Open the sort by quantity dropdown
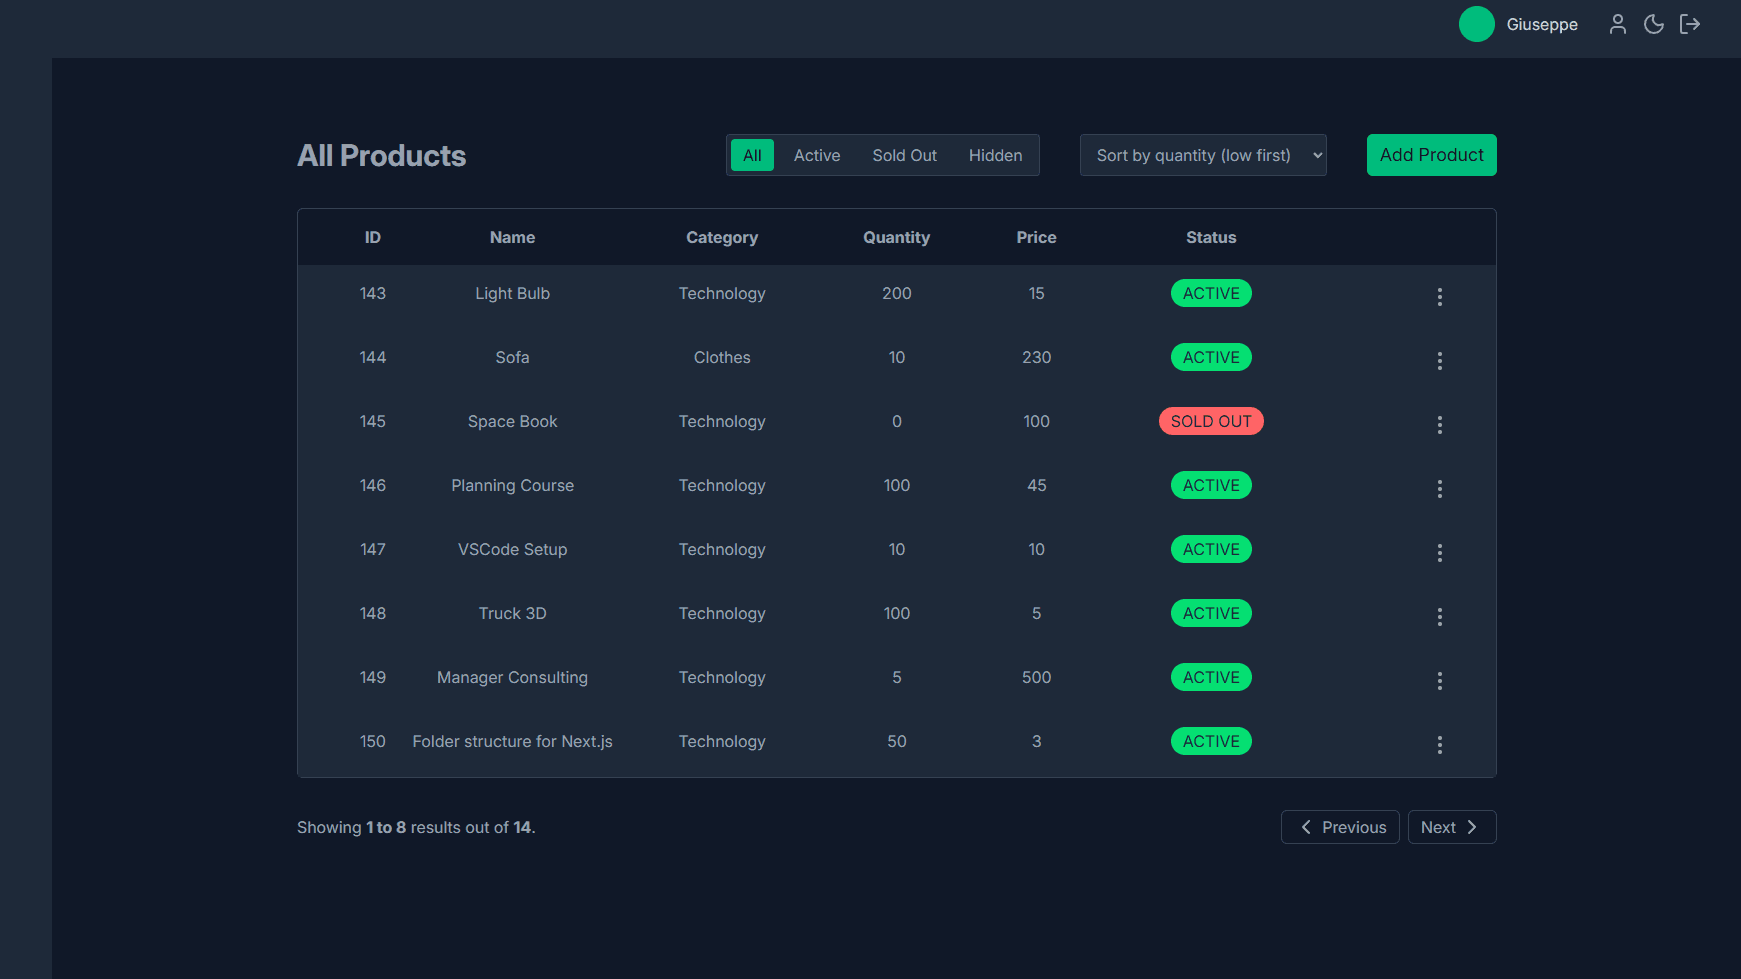This screenshot has width=1741, height=979. click(1203, 155)
